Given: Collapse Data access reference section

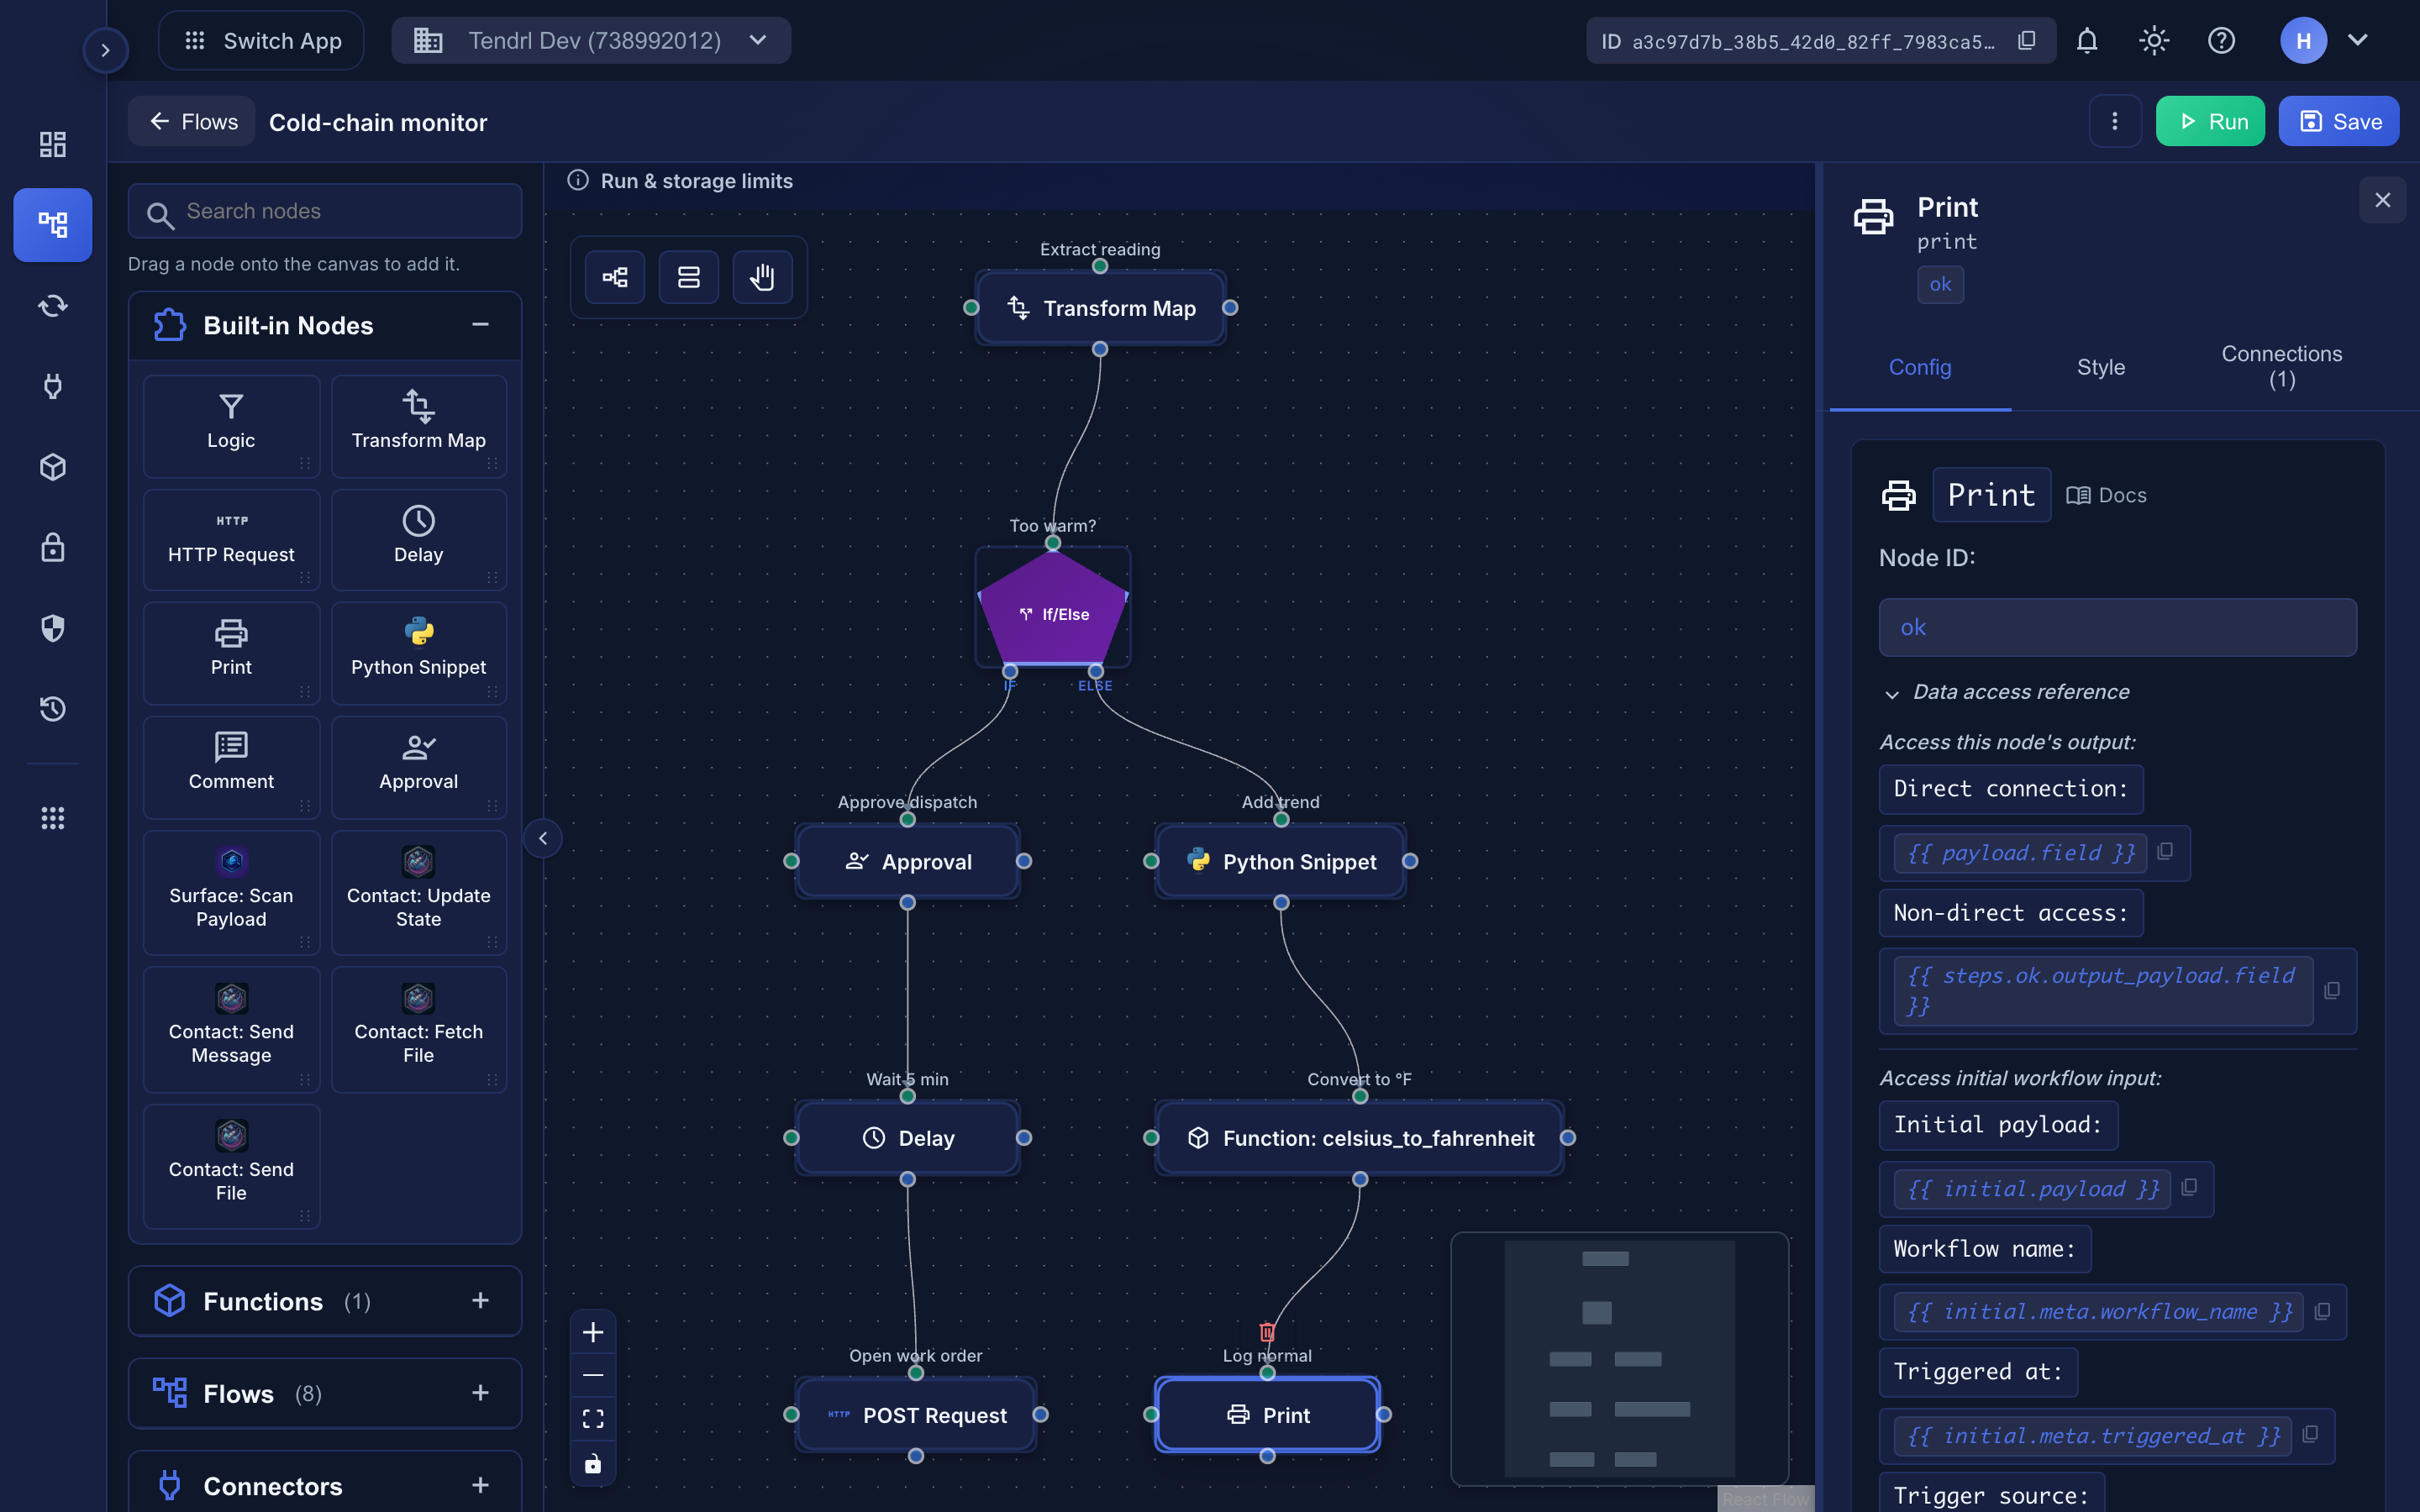Looking at the screenshot, I should pos(2004,692).
